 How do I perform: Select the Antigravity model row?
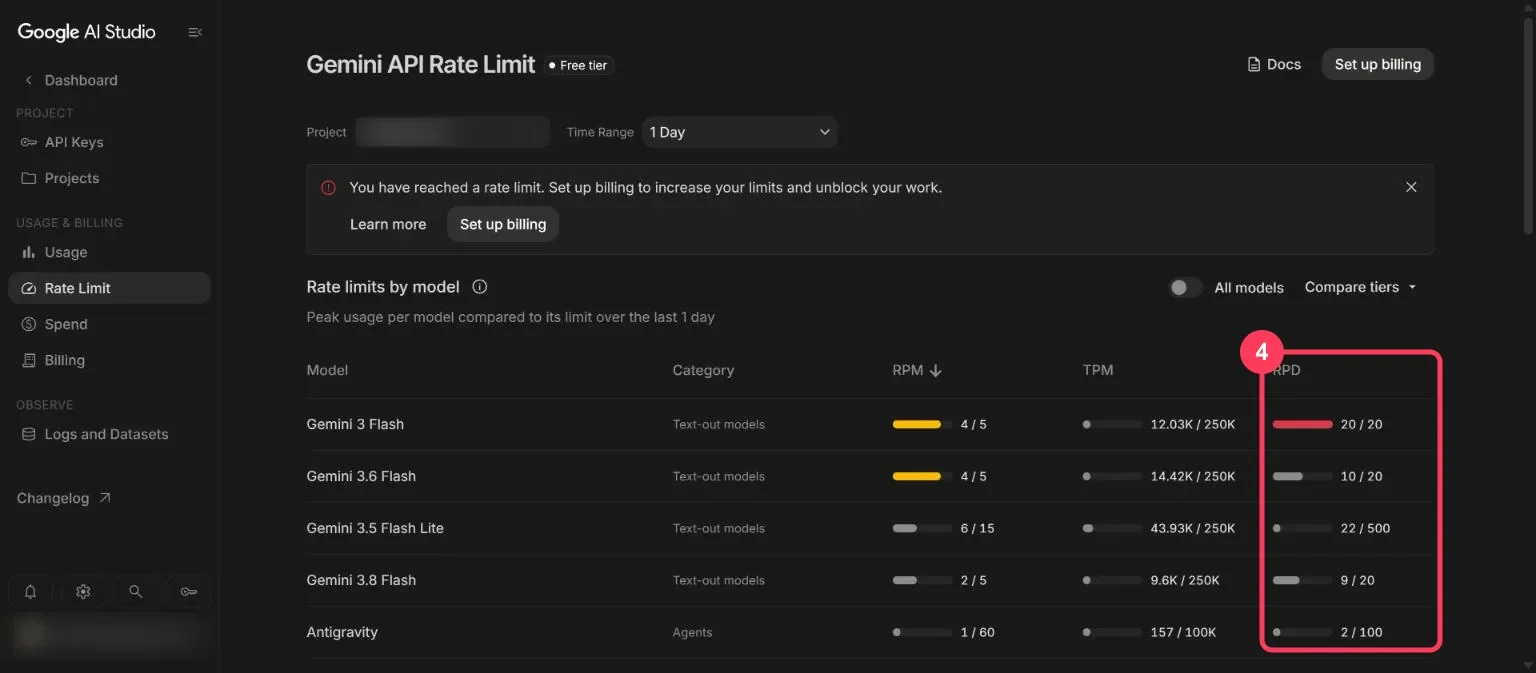point(870,632)
